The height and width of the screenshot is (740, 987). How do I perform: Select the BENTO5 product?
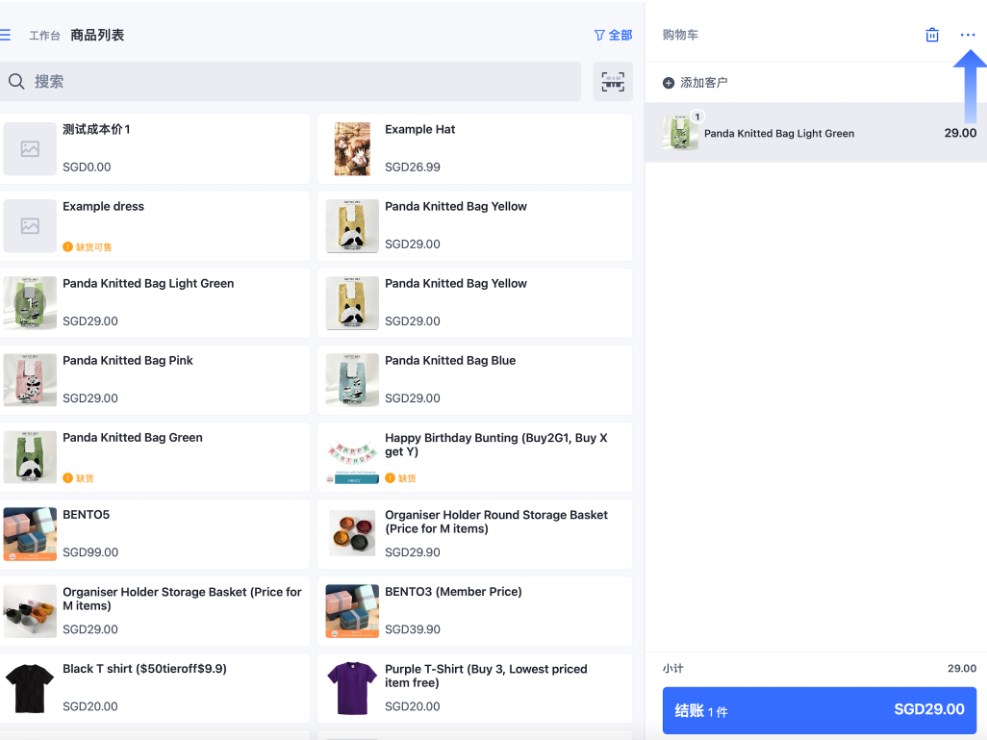click(x=155, y=534)
